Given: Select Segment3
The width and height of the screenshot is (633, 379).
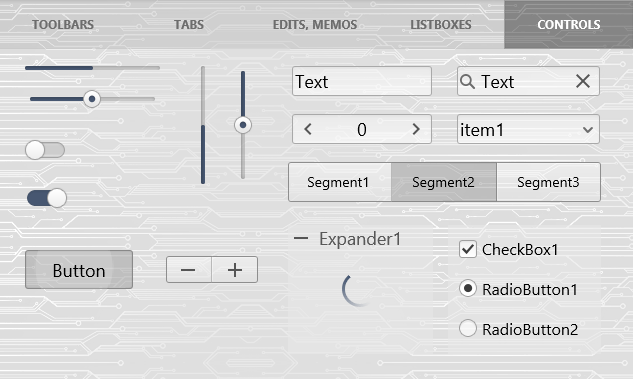Looking at the screenshot, I should pos(548,182).
